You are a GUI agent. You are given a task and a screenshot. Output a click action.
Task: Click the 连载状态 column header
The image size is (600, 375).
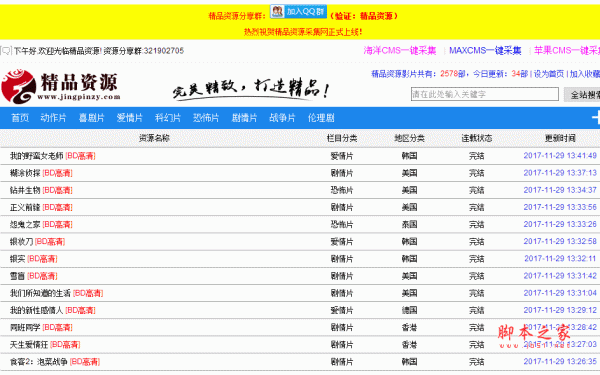[477, 138]
